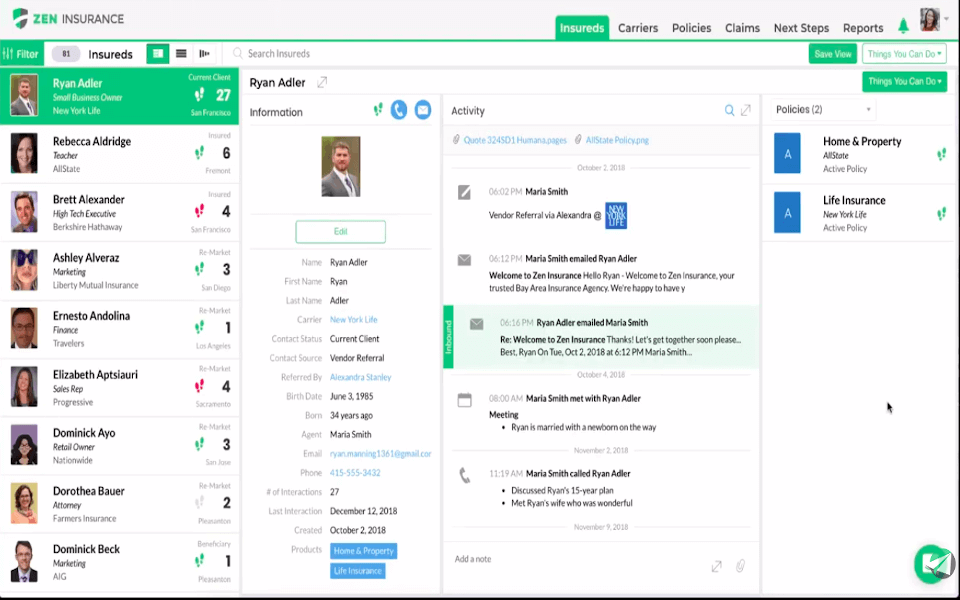Open attachment Quote 324SD1 Humana.pages

pos(515,140)
